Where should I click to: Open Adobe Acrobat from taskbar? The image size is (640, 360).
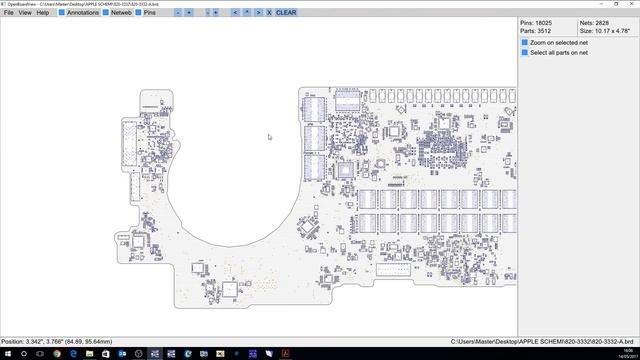click(x=285, y=353)
